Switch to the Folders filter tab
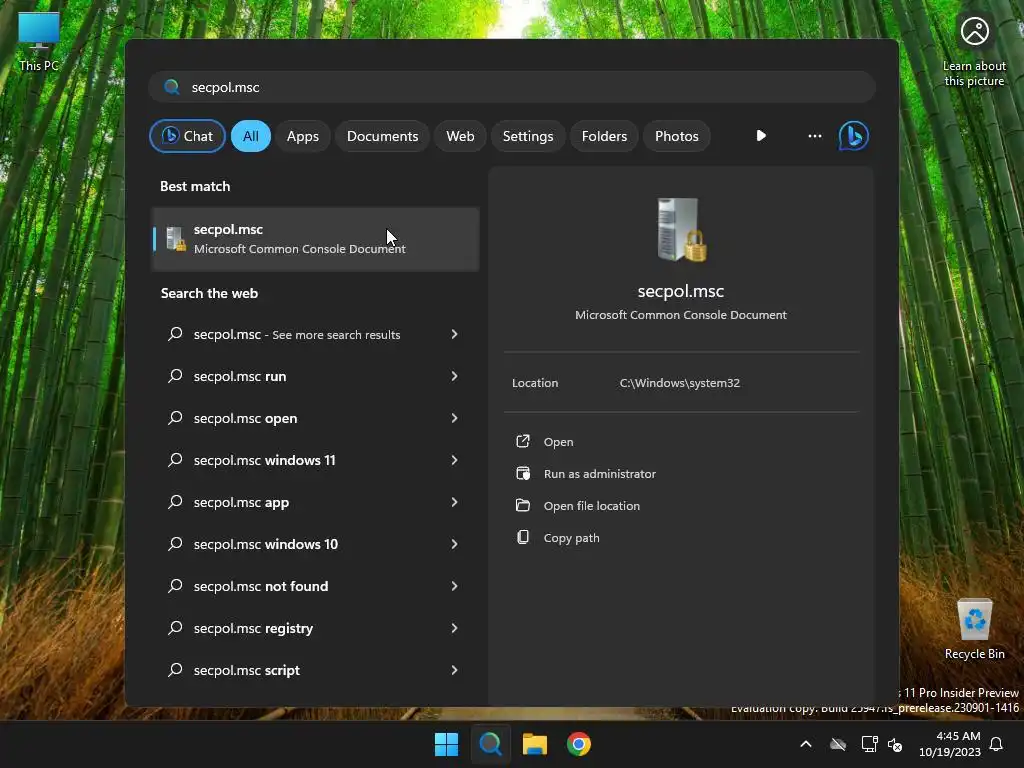Image resolution: width=1024 pixels, height=768 pixels. 604,136
